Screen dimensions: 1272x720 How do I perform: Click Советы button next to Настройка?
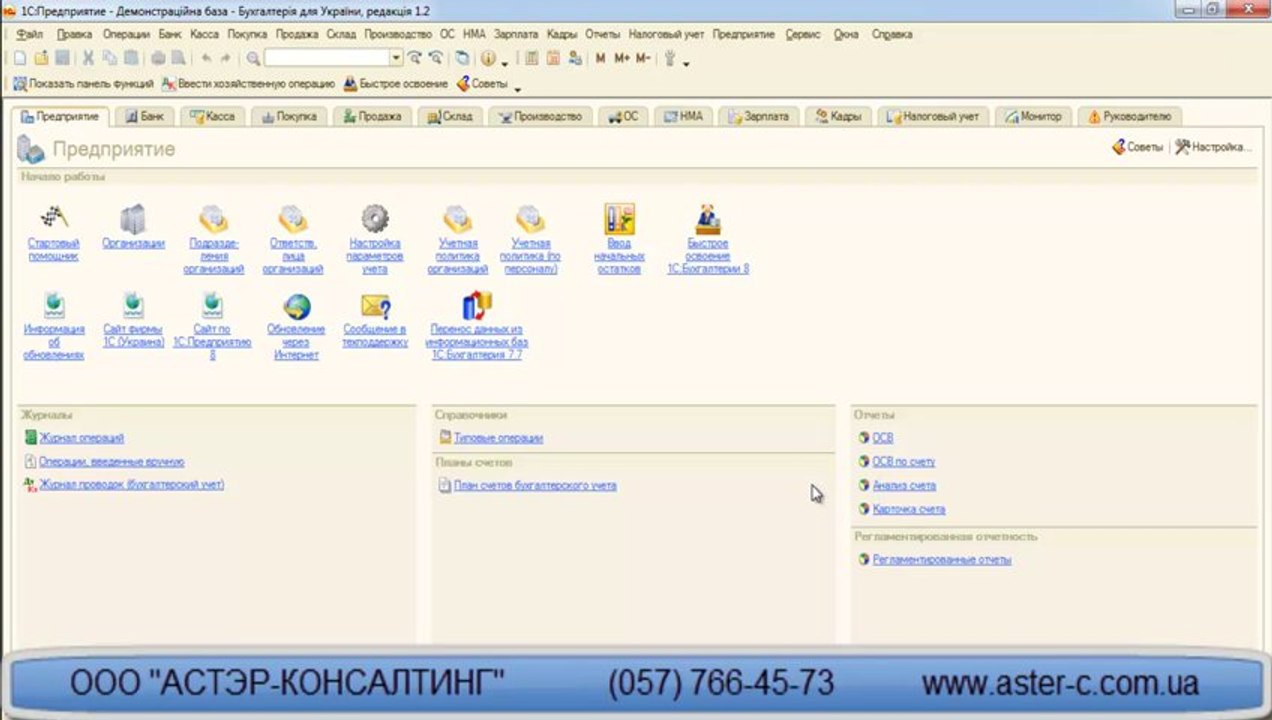coord(1137,147)
